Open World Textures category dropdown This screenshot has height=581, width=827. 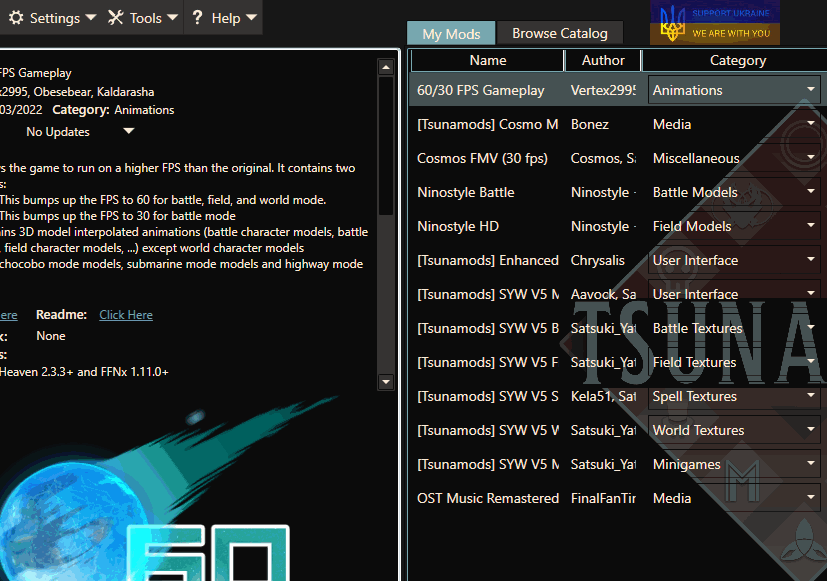(734, 430)
